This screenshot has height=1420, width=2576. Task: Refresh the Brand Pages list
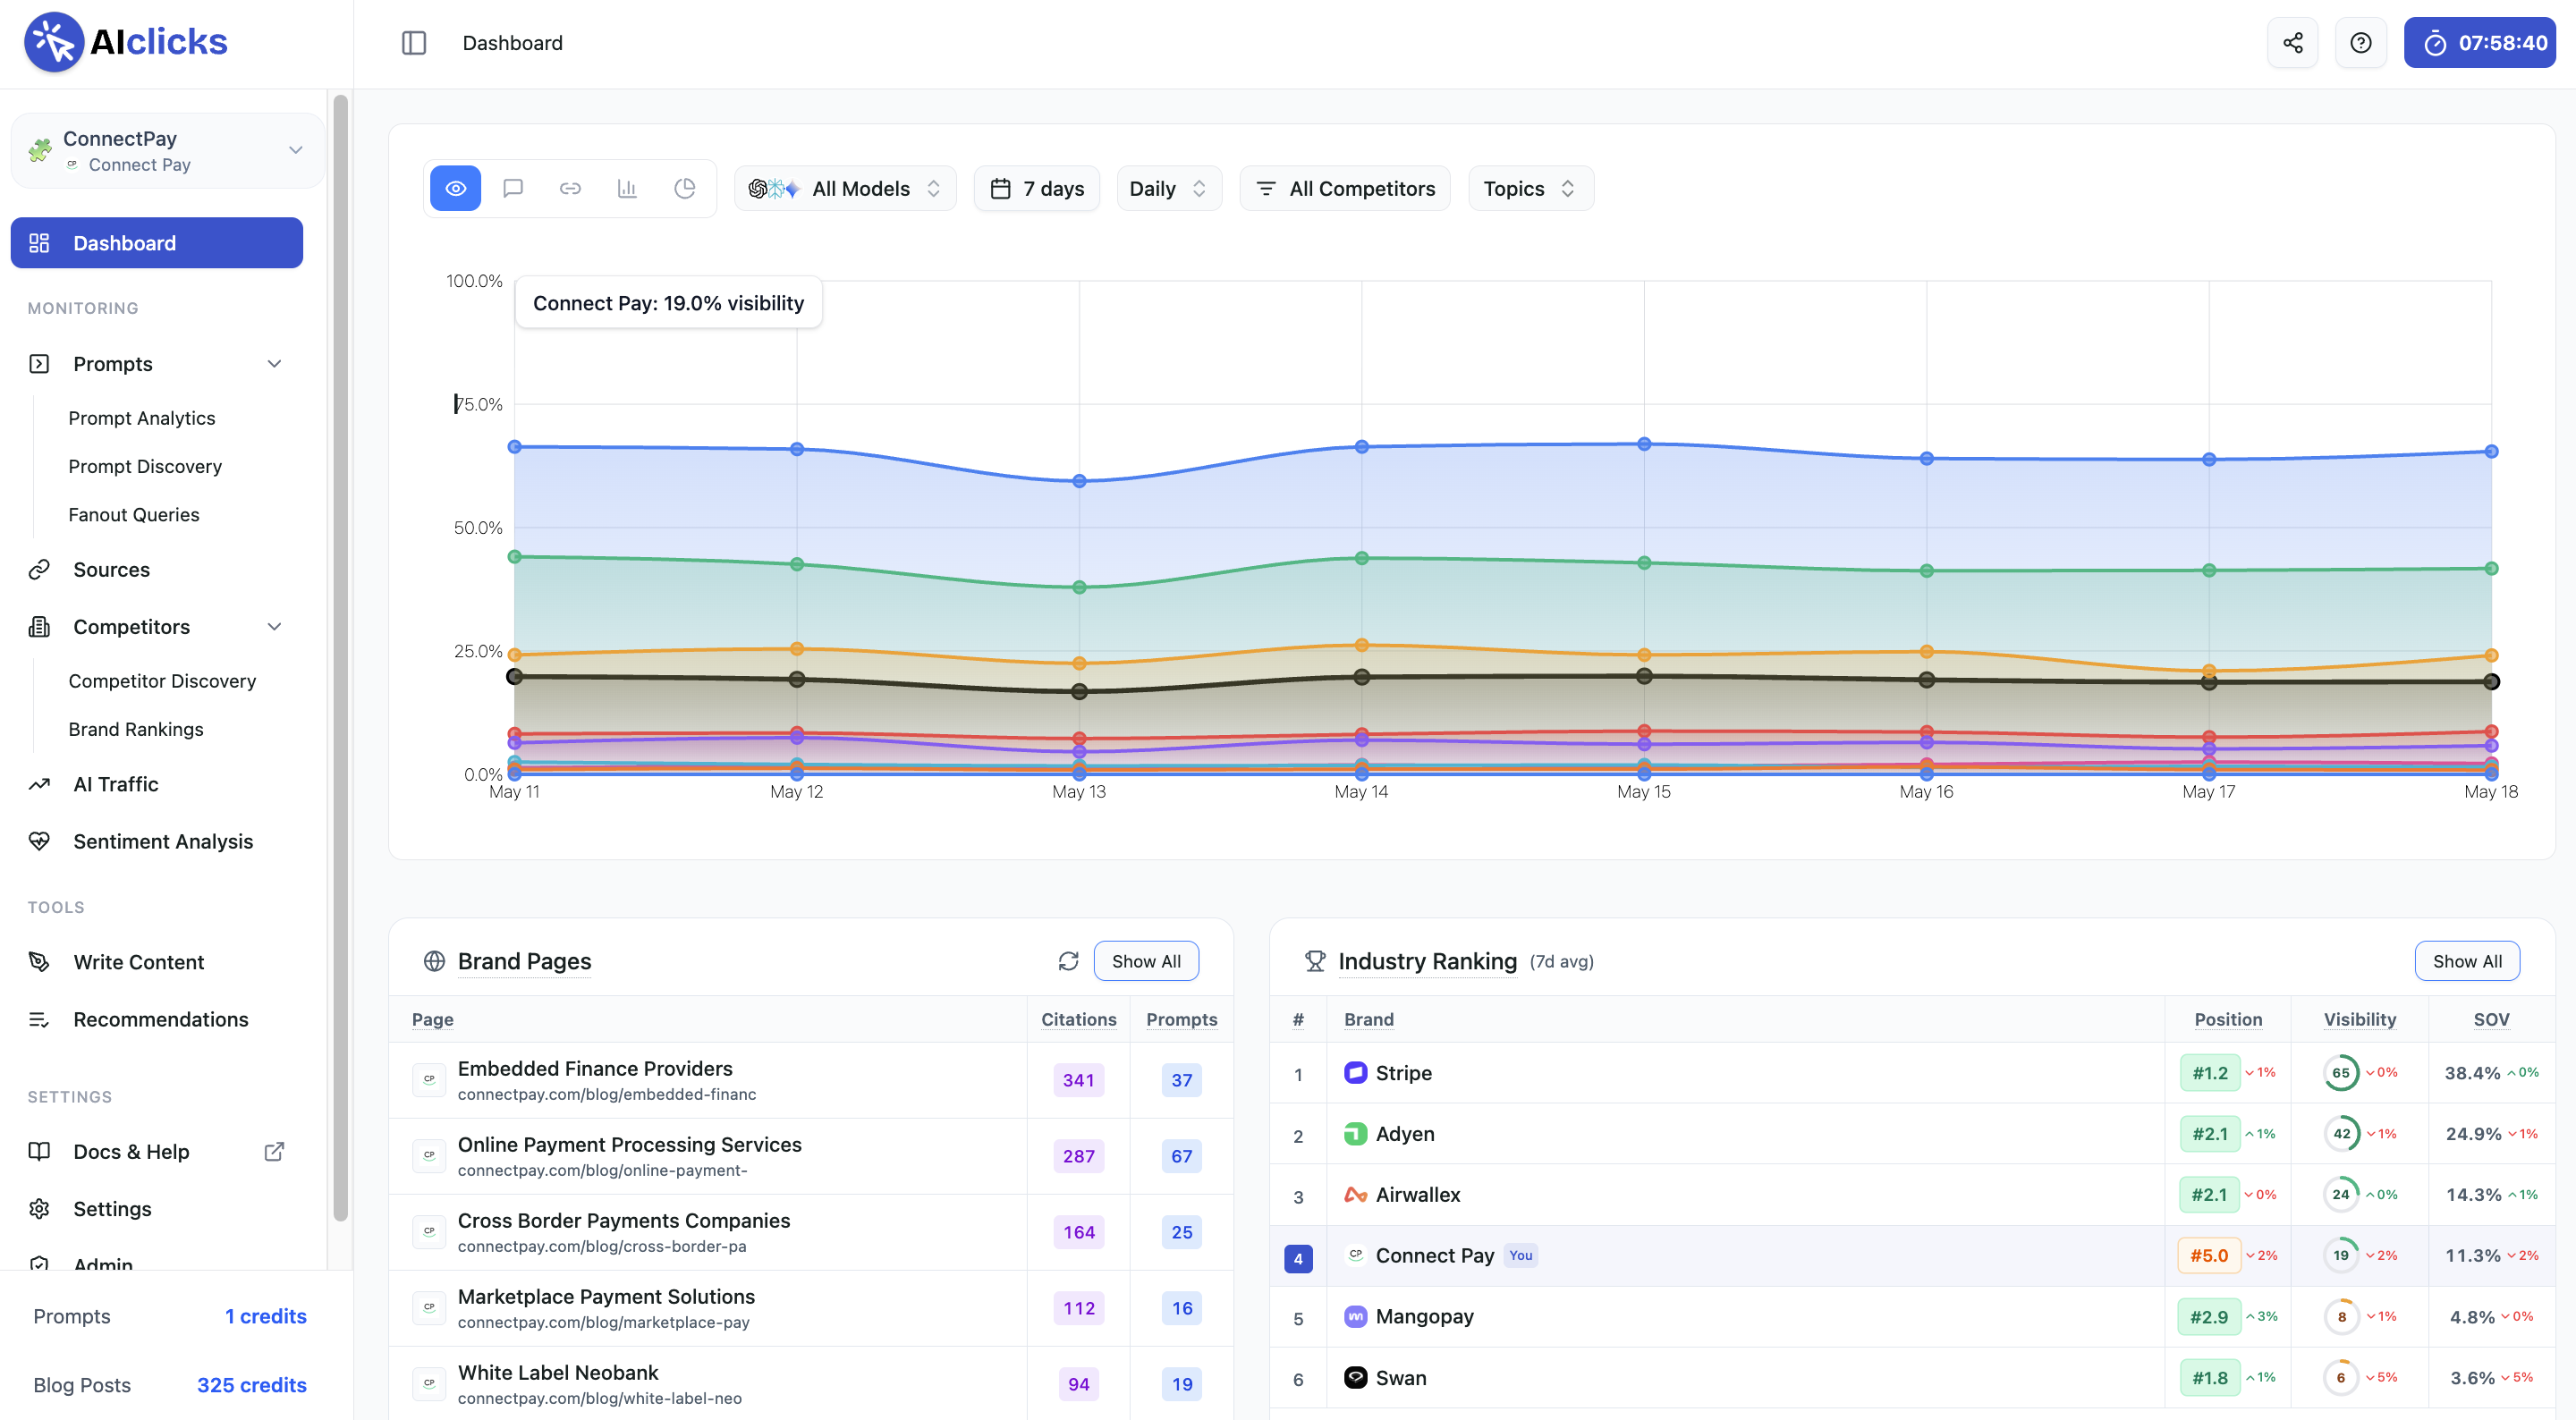[1068, 961]
